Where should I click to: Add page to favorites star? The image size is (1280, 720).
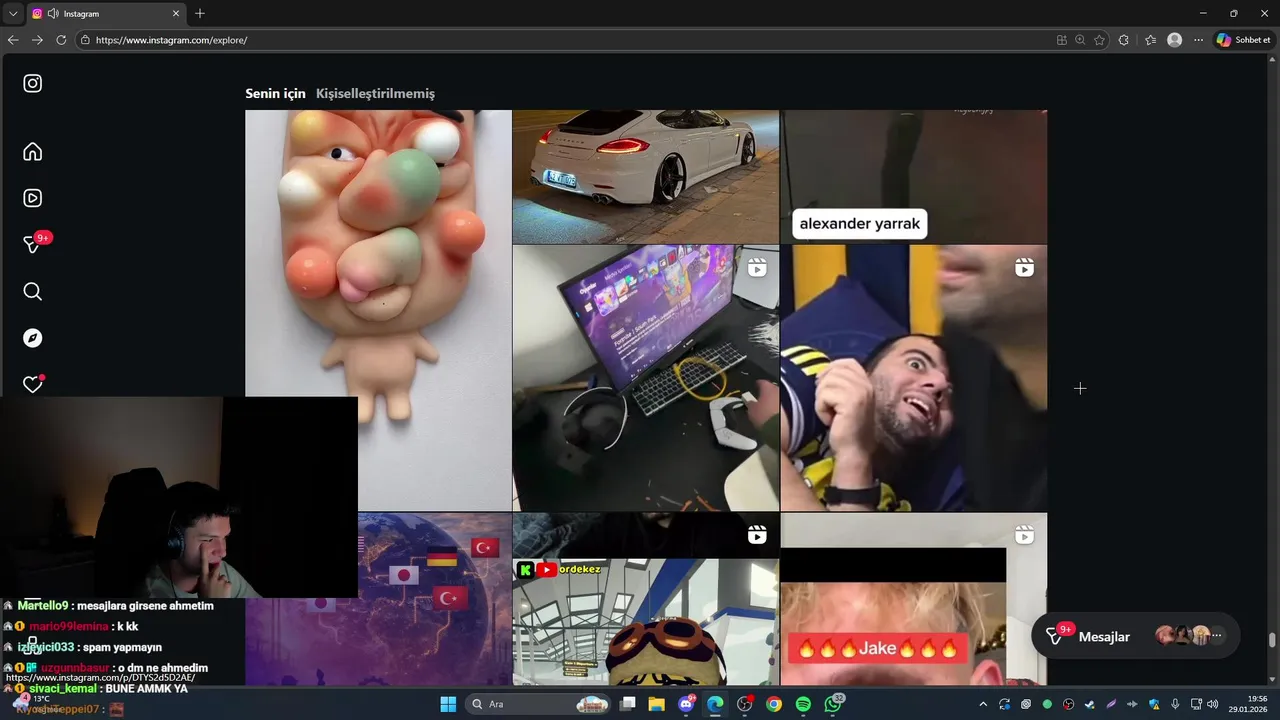click(1099, 40)
